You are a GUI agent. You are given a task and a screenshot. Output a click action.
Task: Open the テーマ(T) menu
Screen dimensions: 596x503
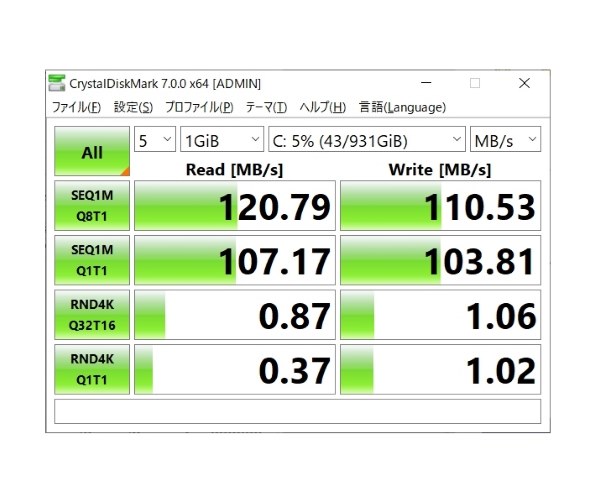pos(266,107)
